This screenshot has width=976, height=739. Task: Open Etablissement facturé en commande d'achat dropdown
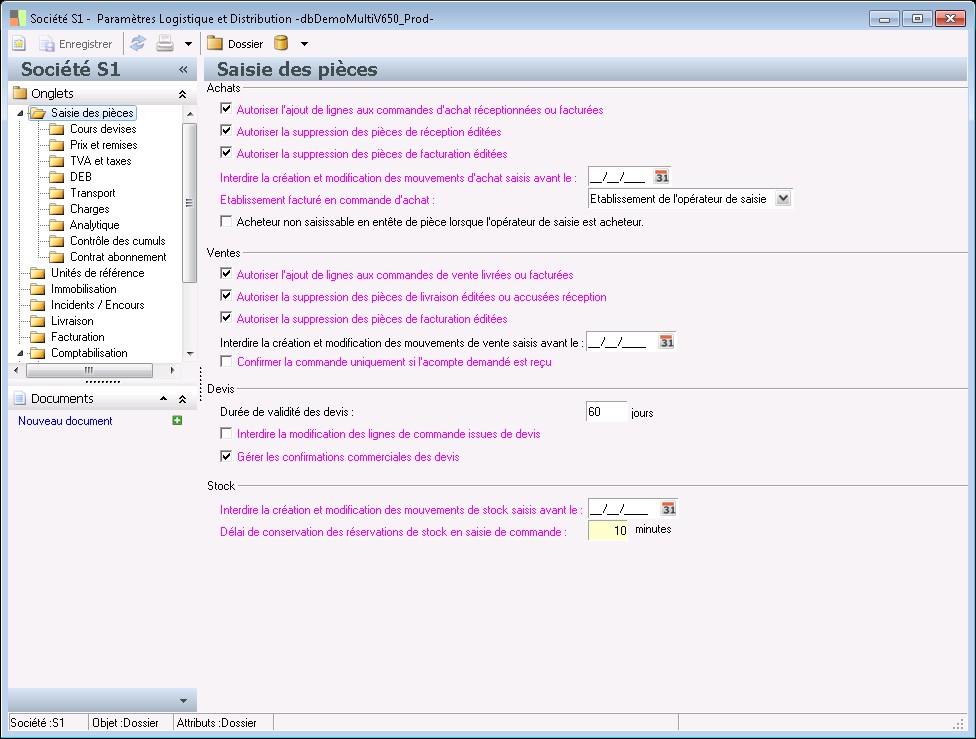pos(783,199)
